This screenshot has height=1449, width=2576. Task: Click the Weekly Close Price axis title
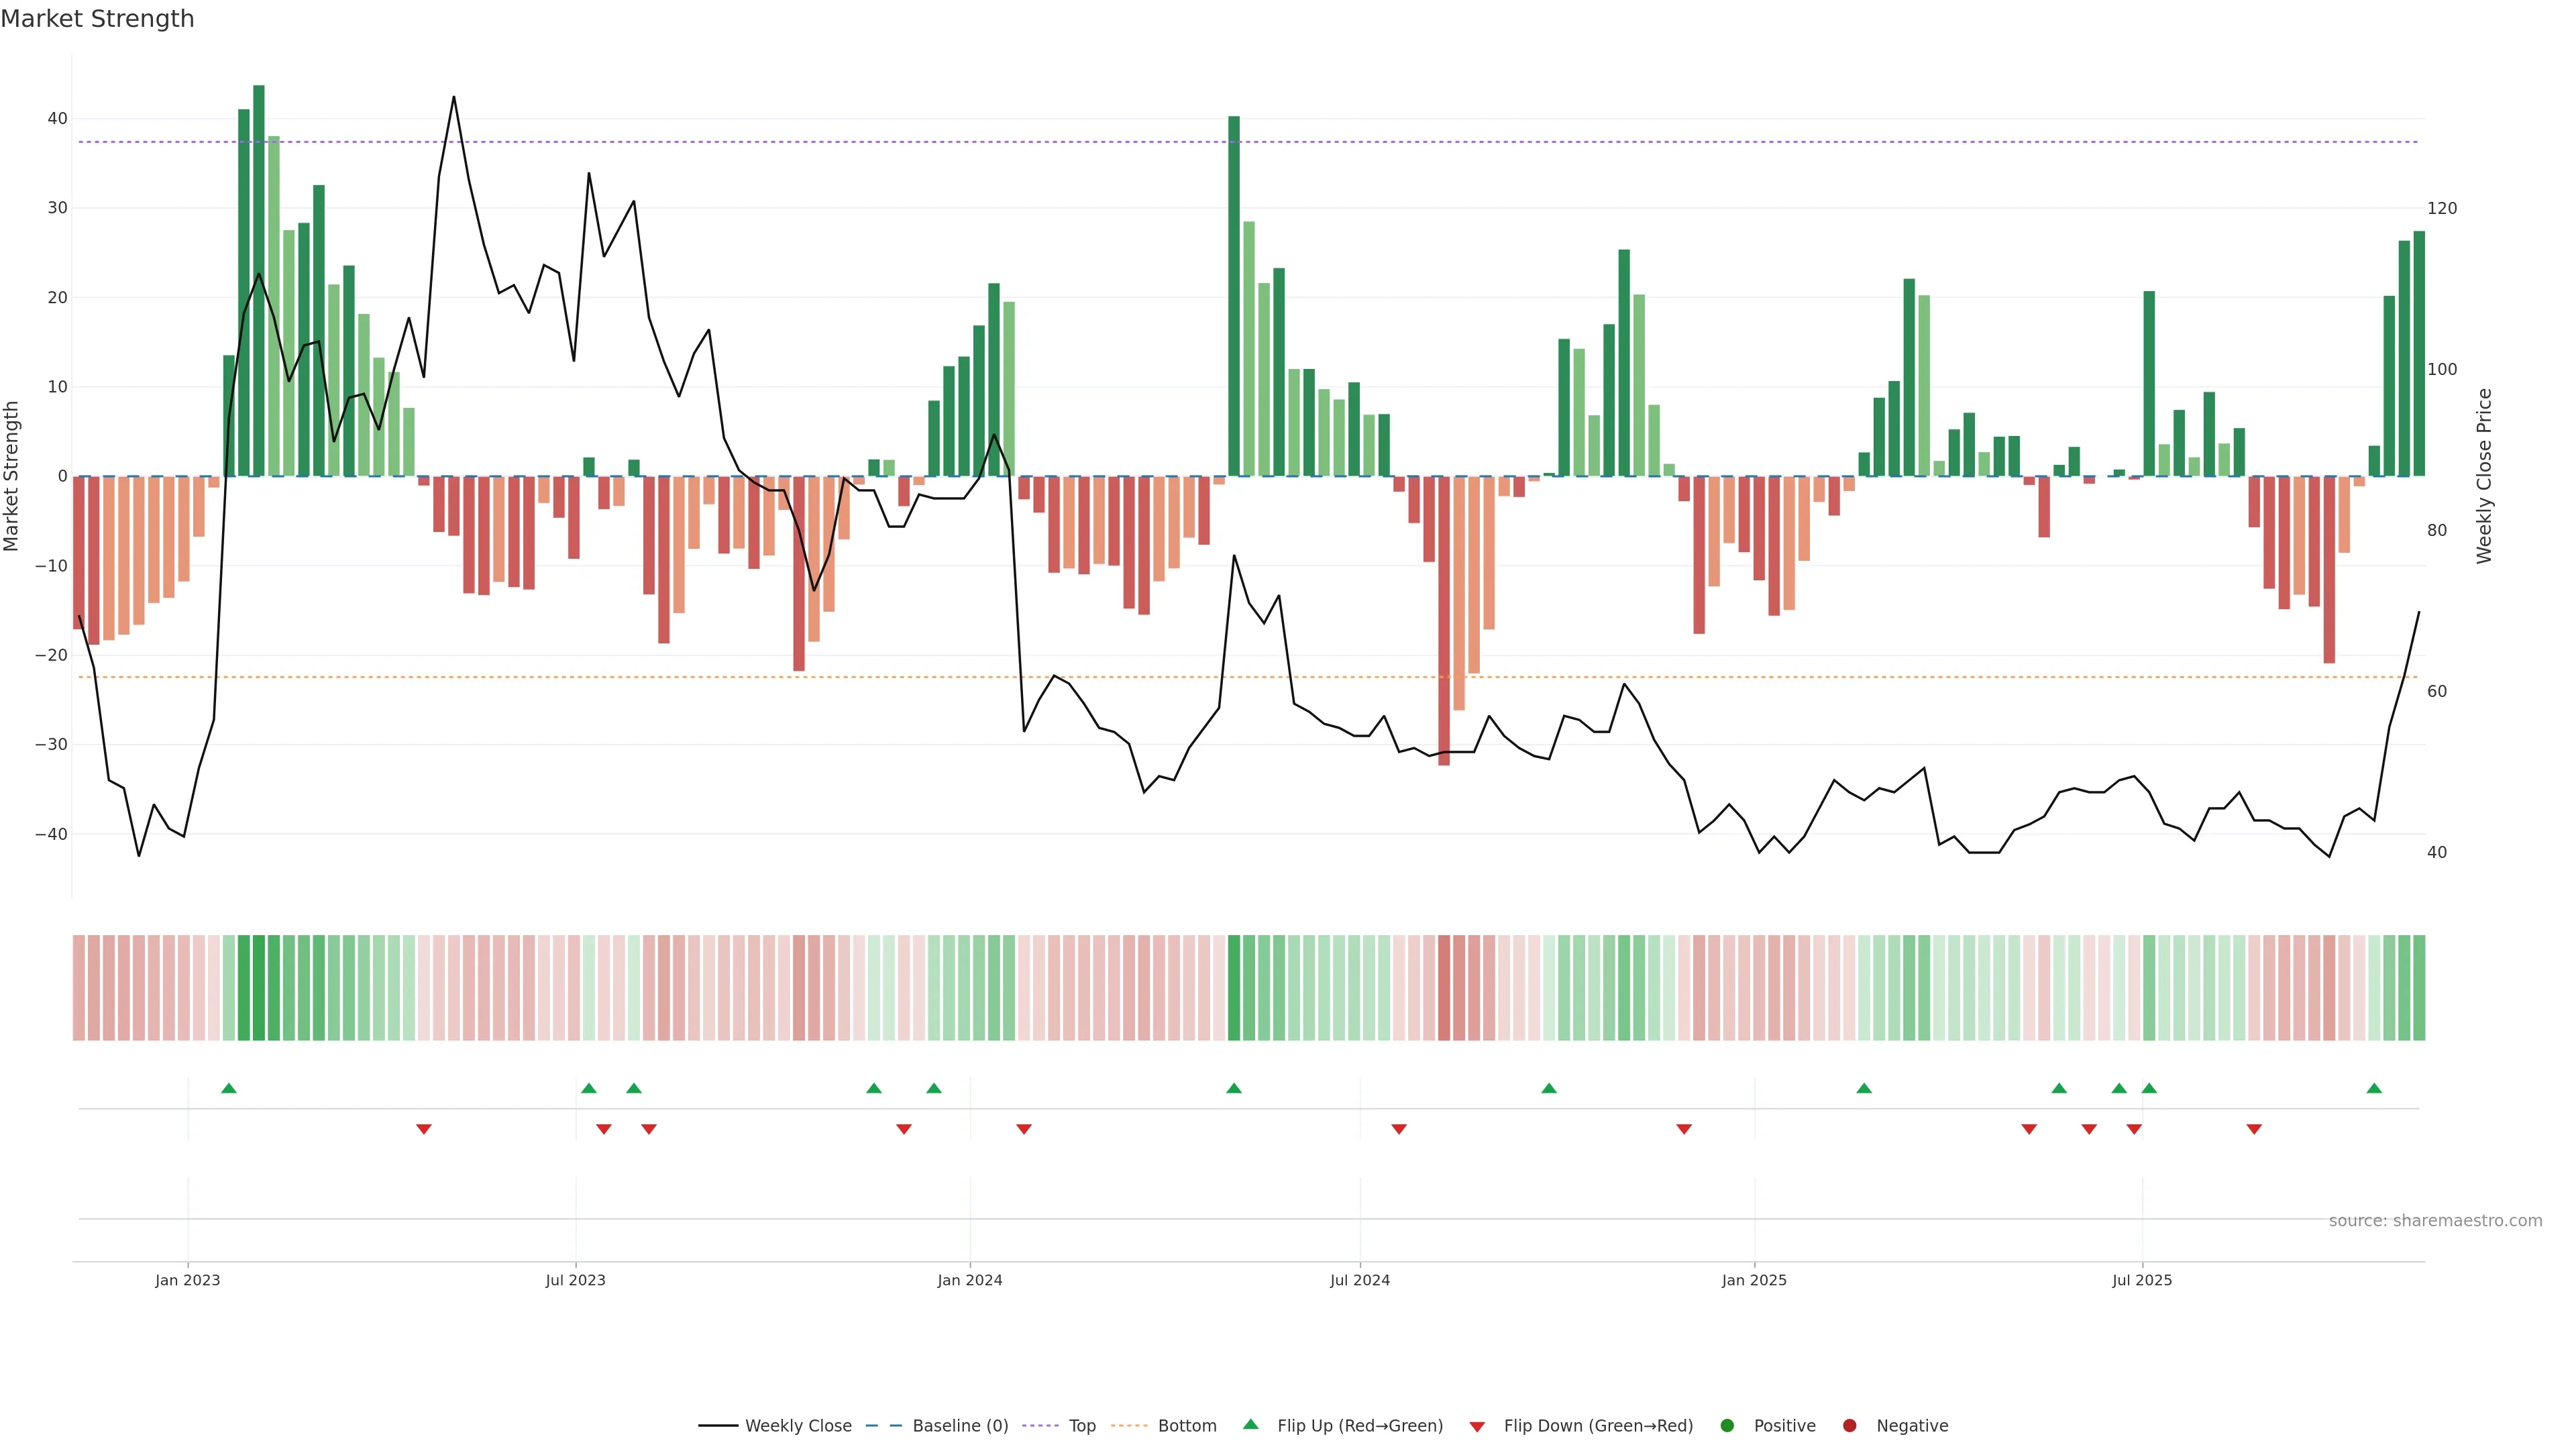click(x=2484, y=476)
